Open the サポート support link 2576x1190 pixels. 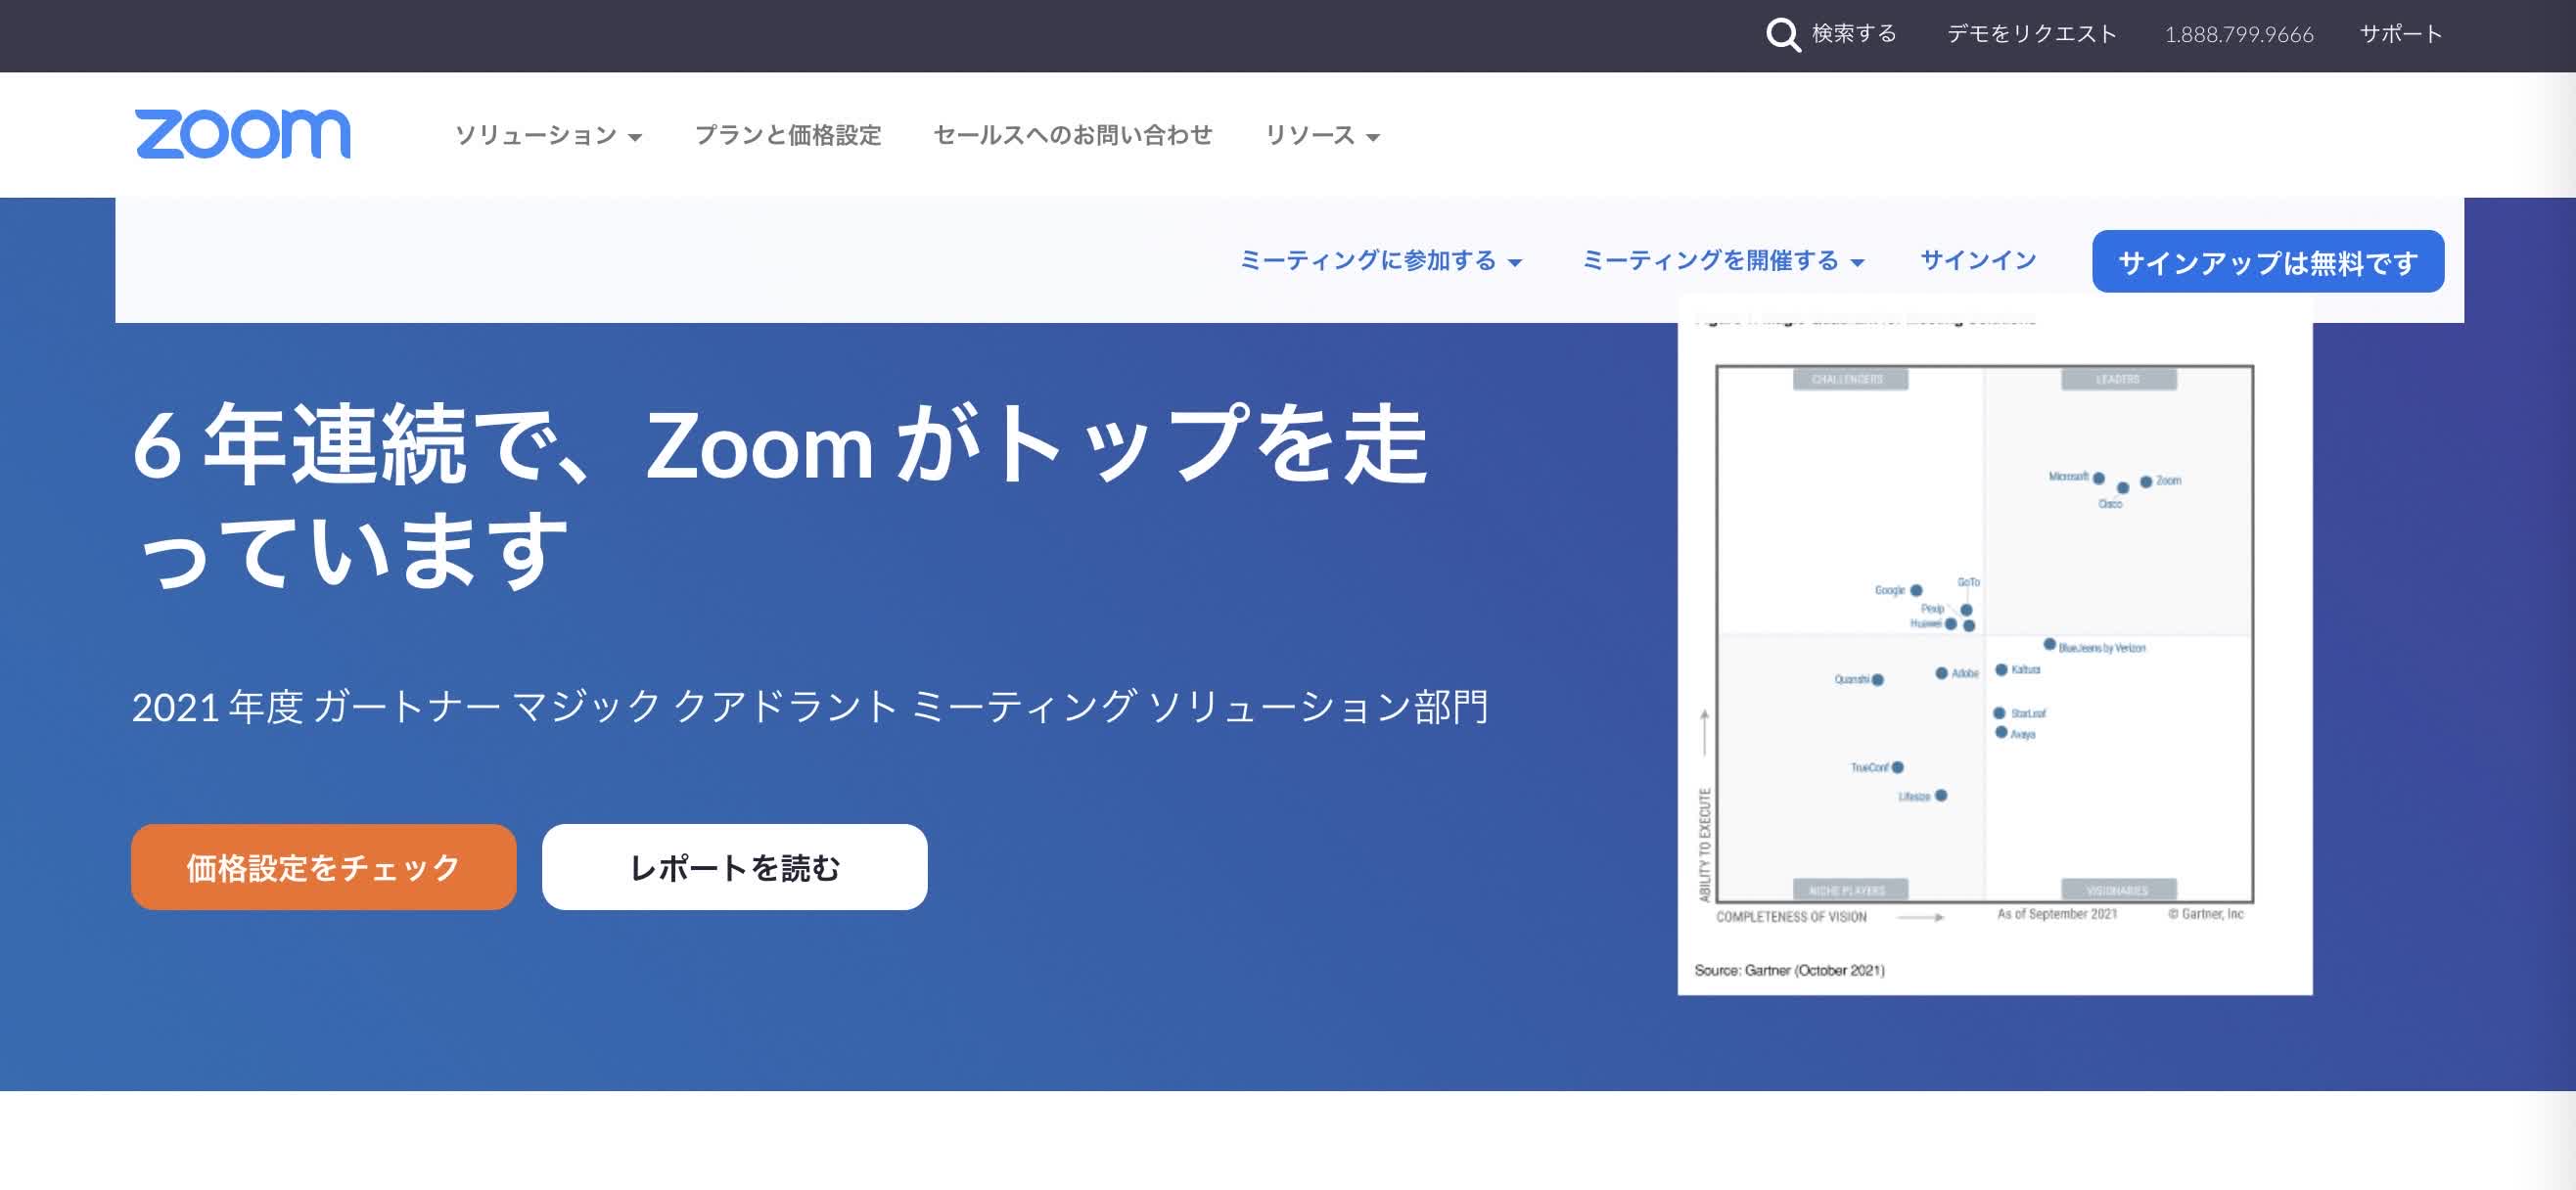[x=2401, y=34]
